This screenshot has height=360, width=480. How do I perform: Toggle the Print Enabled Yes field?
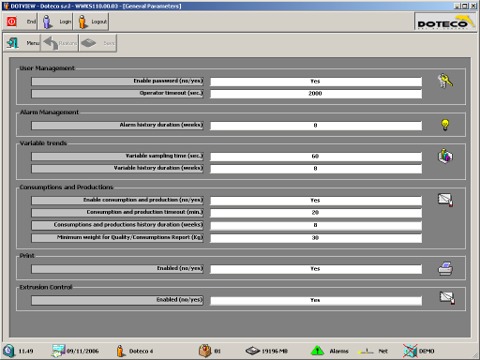[x=316, y=269]
